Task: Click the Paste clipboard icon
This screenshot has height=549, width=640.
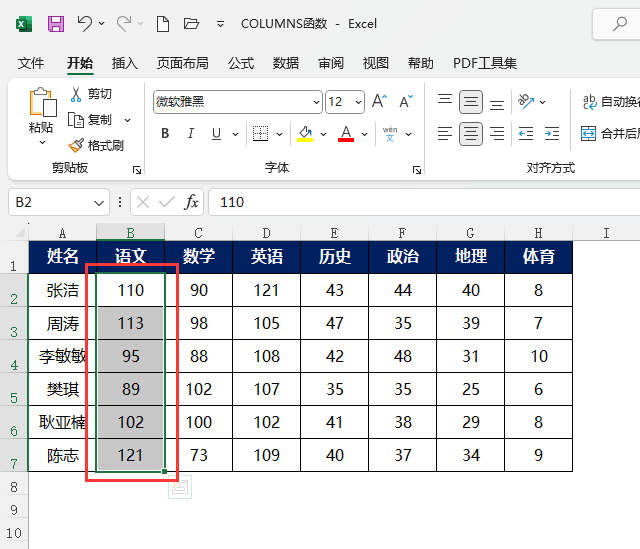Action: pos(42,102)
